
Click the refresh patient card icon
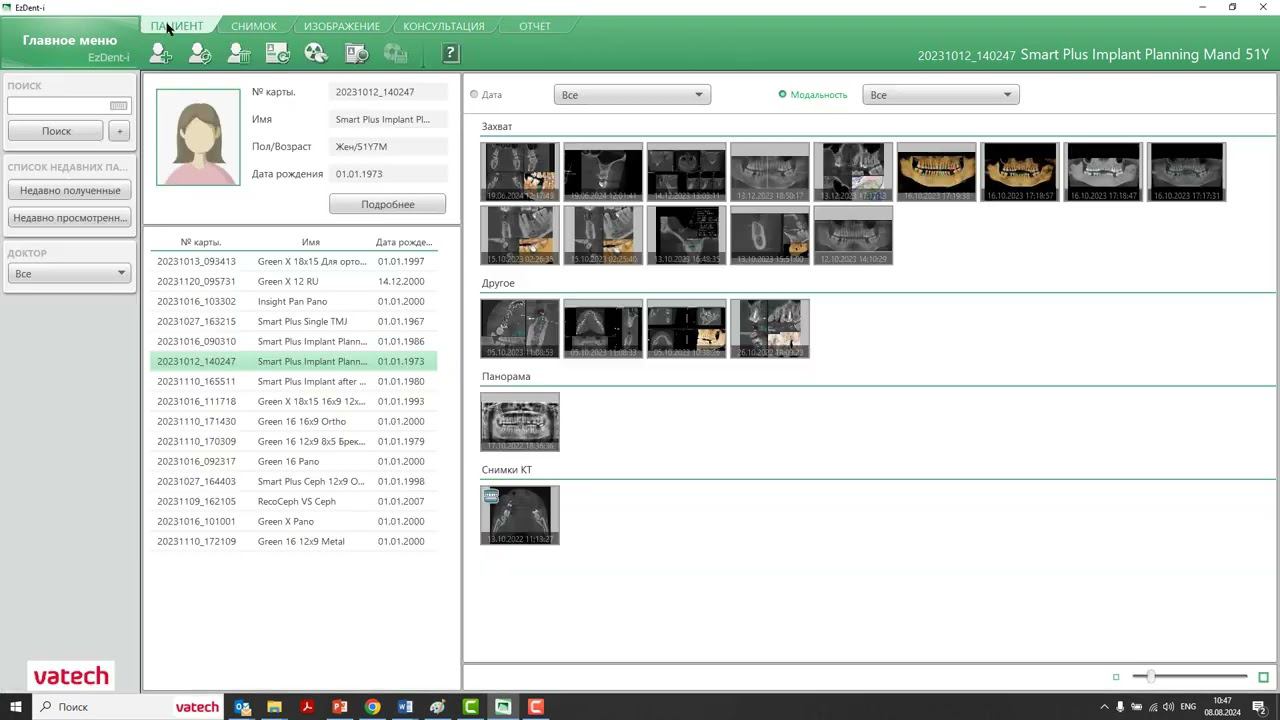[x=277, y=54]
